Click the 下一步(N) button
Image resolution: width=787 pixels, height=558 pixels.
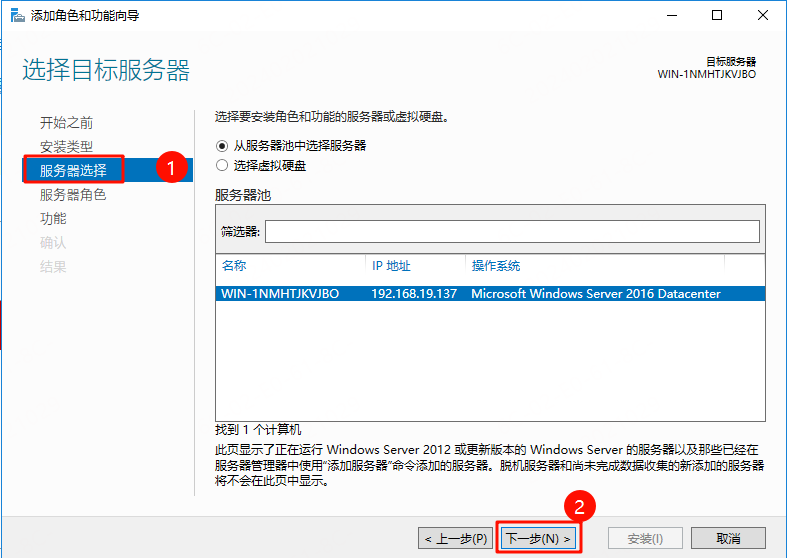click(x=539, y=538)
